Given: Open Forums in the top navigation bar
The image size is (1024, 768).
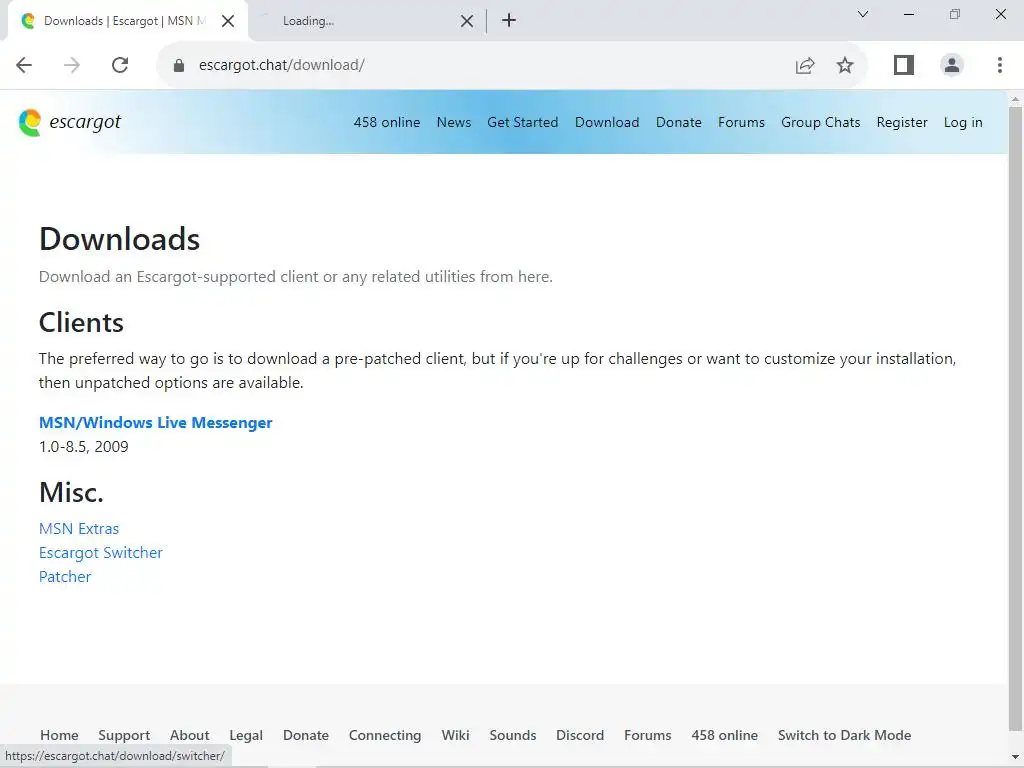Looking at the screenshot, I should [x=741, y=122].
